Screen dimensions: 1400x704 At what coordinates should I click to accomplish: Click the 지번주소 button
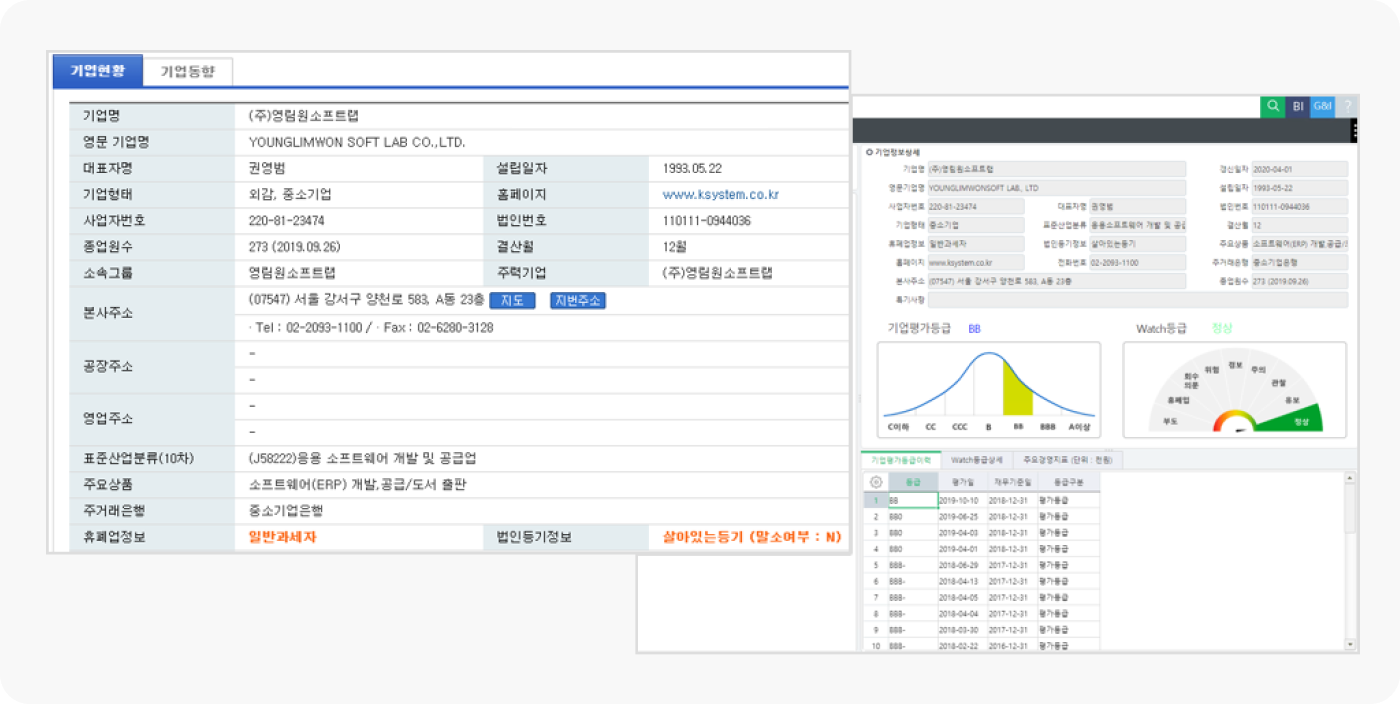coord(578,301)
